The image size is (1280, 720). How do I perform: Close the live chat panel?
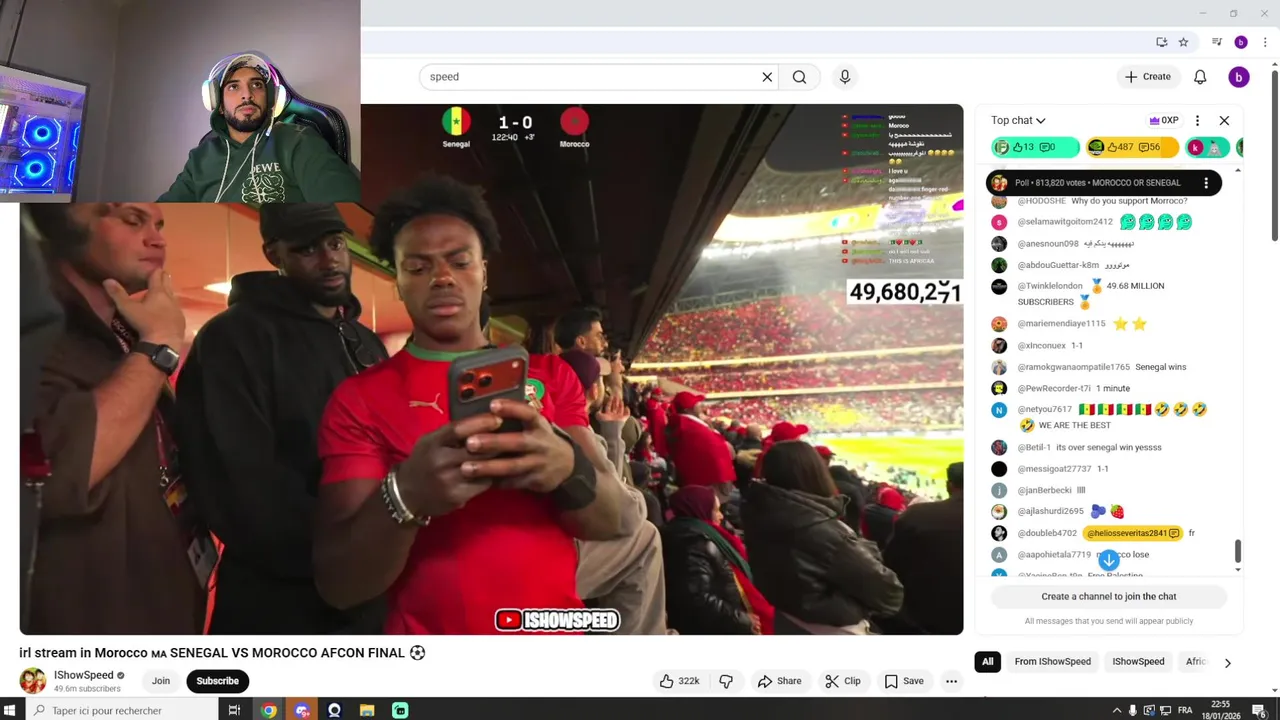click(x=1224, y=120)
